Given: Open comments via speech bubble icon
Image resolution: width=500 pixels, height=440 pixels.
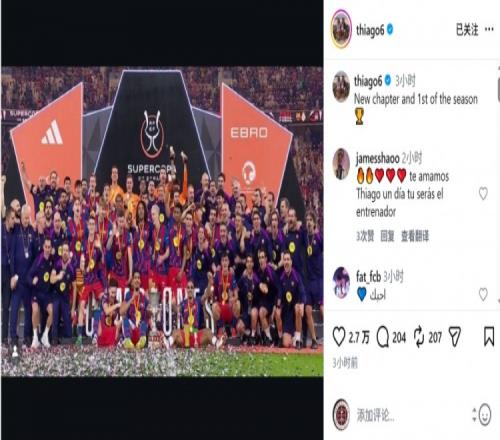Looking at the screenshot, I should [383, 337].
